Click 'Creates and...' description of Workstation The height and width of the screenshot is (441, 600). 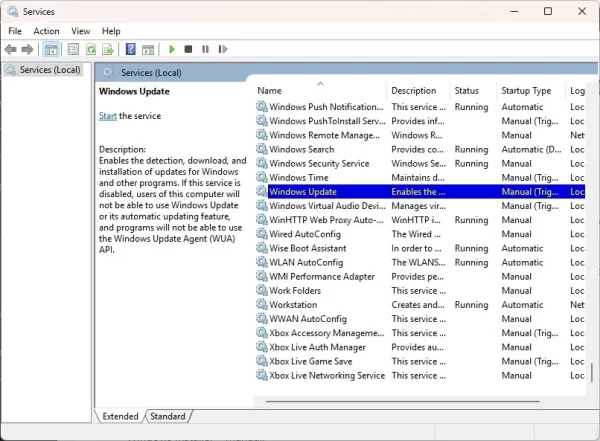pos(418,305)
